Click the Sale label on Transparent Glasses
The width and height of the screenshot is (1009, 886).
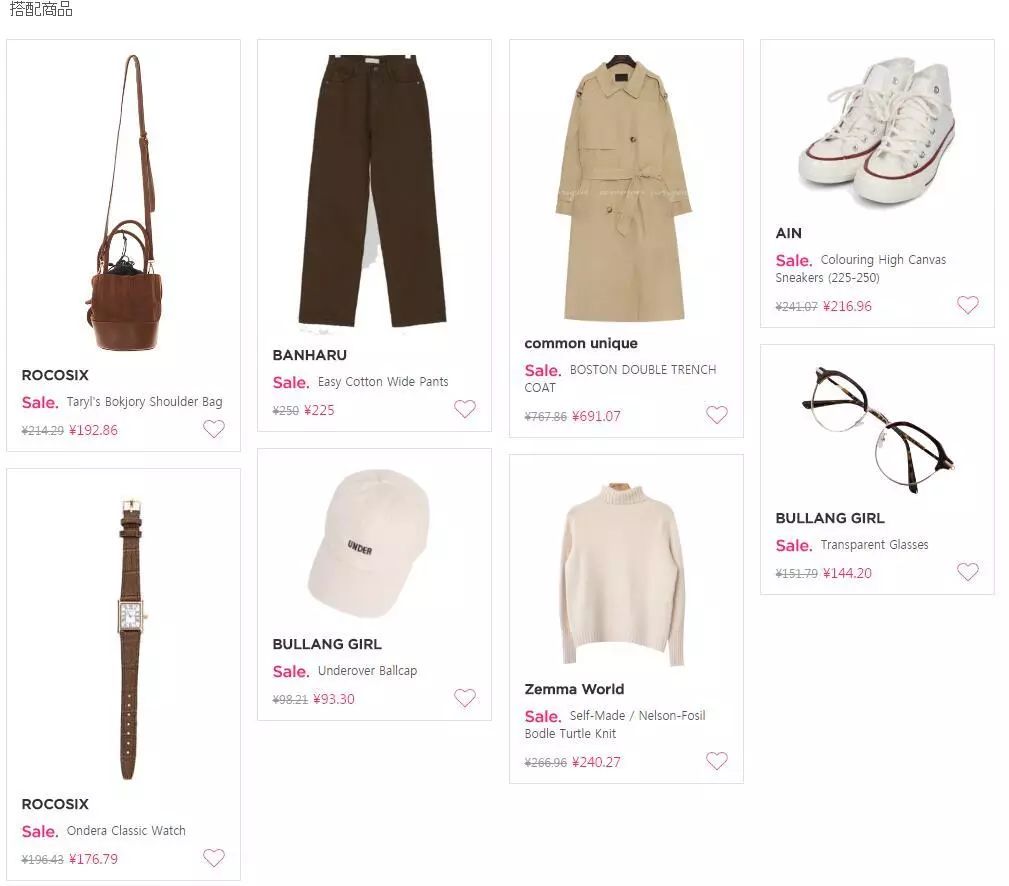pos(793,545)
